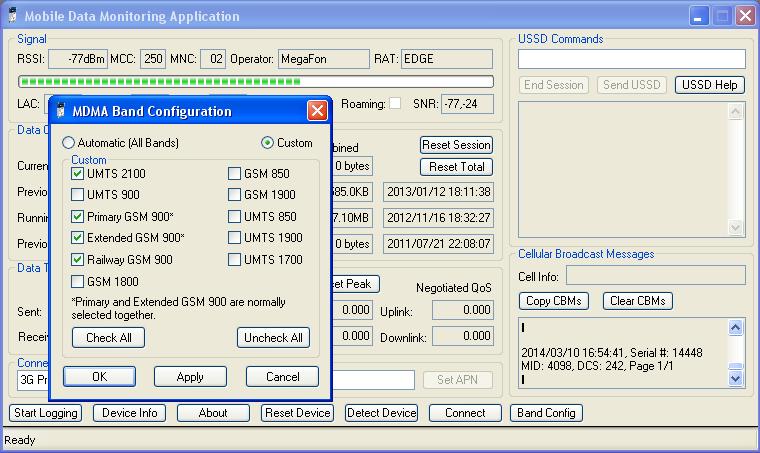Click the USSD Commands input field
Screen dimensions: 760x453
[x=632, y=59]
